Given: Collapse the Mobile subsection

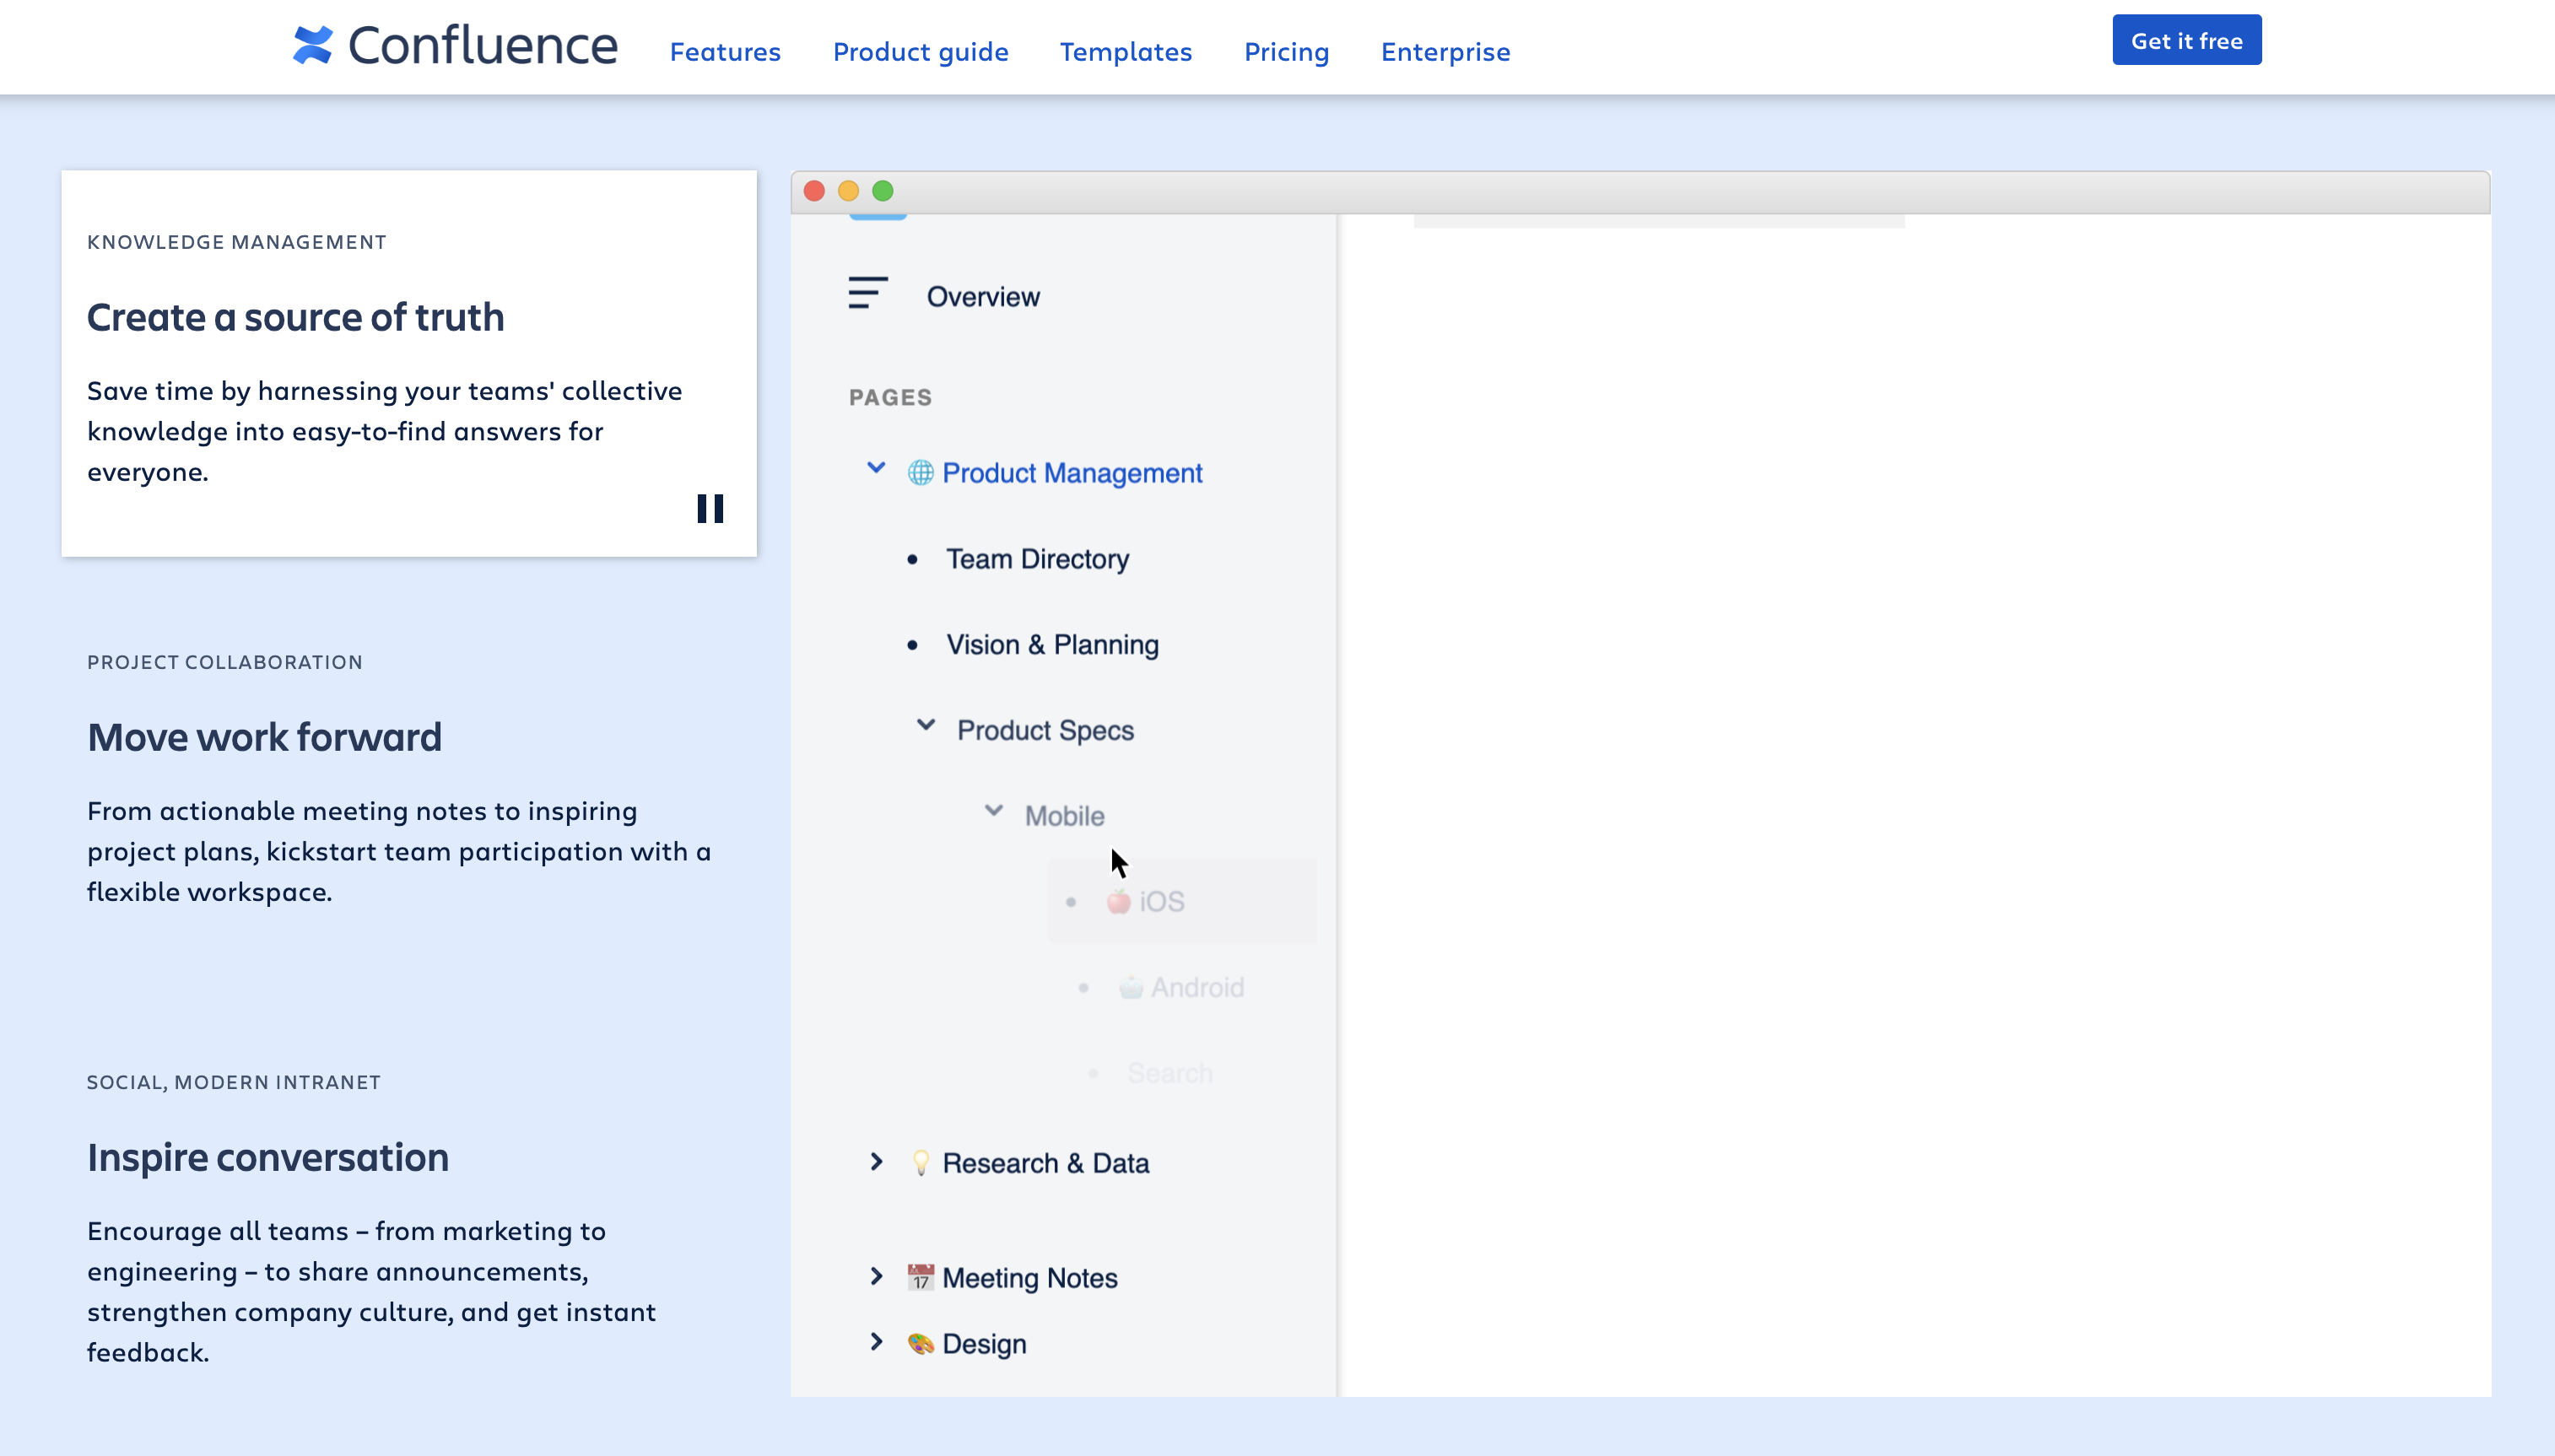Looking at the screenshot, I should (x=993, y=811).
